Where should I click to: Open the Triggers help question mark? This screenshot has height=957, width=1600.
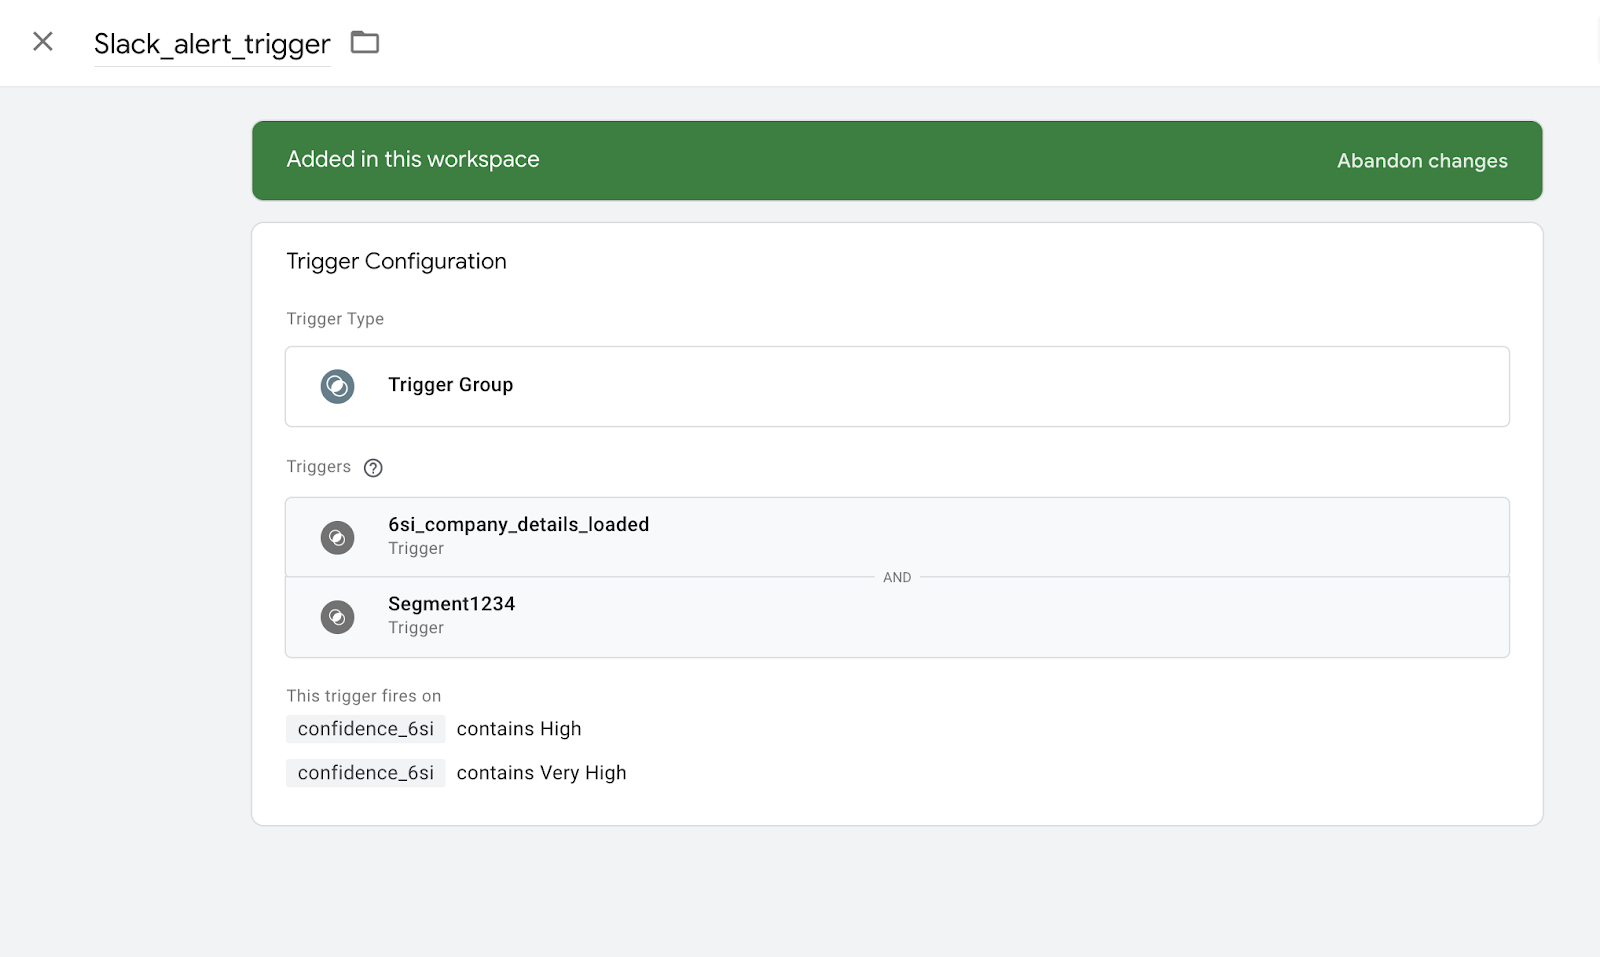click(373, 468)
